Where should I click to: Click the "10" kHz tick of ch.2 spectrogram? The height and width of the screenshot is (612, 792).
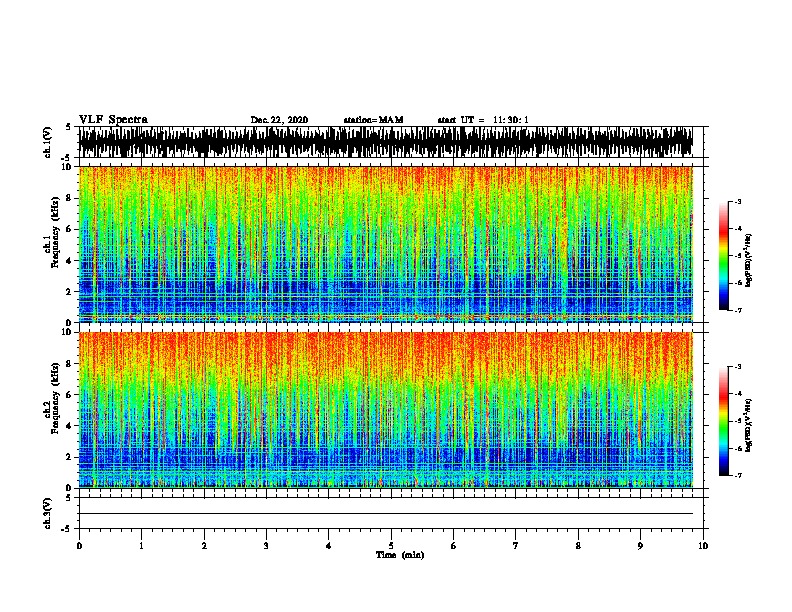click(x=67, y=332)
